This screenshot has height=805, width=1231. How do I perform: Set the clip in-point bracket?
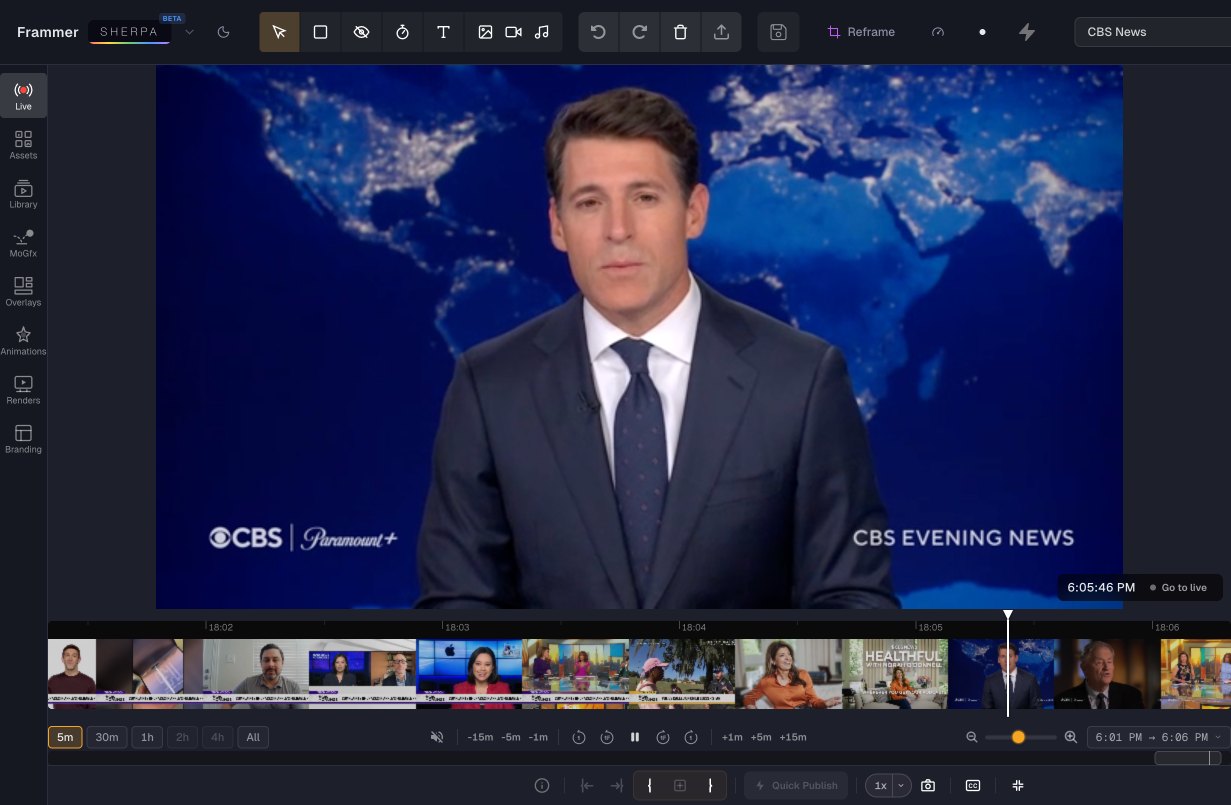click(x=649, y=785)
